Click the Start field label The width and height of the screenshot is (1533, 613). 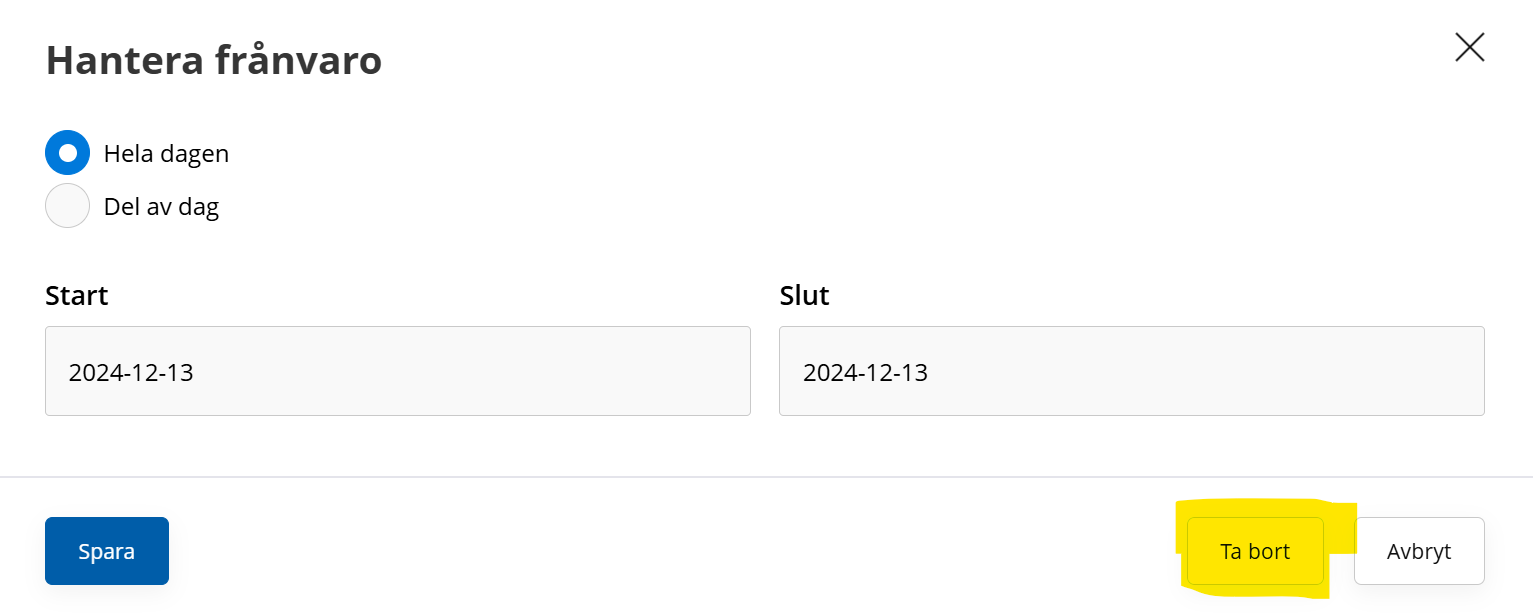(x=77, y=296)
